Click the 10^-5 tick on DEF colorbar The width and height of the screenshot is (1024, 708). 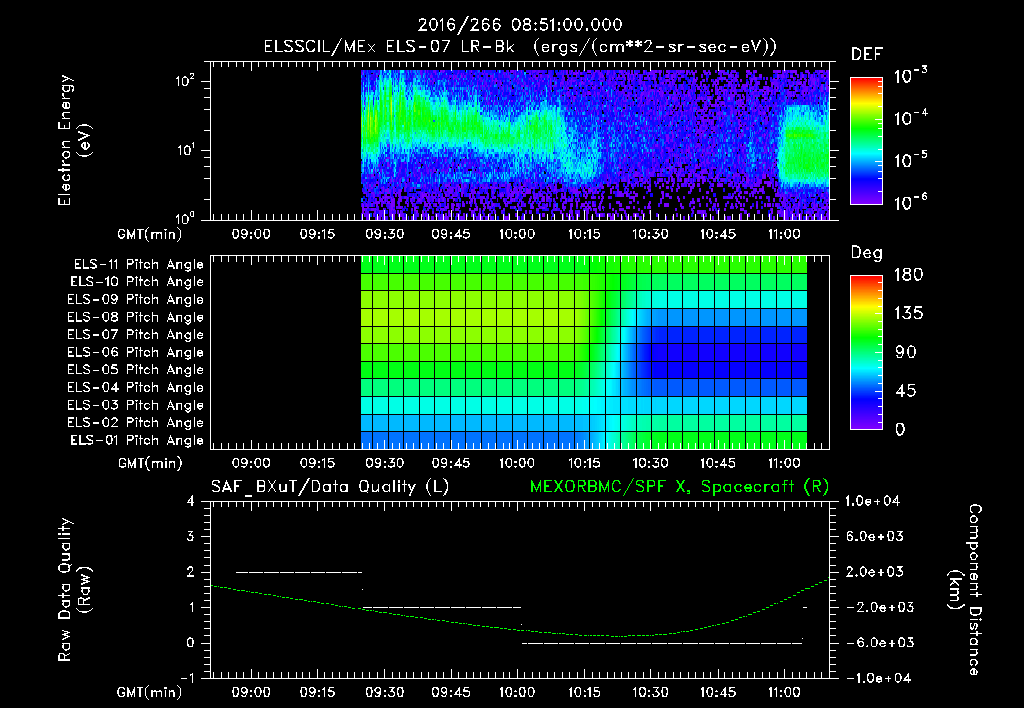coord(910,159)
